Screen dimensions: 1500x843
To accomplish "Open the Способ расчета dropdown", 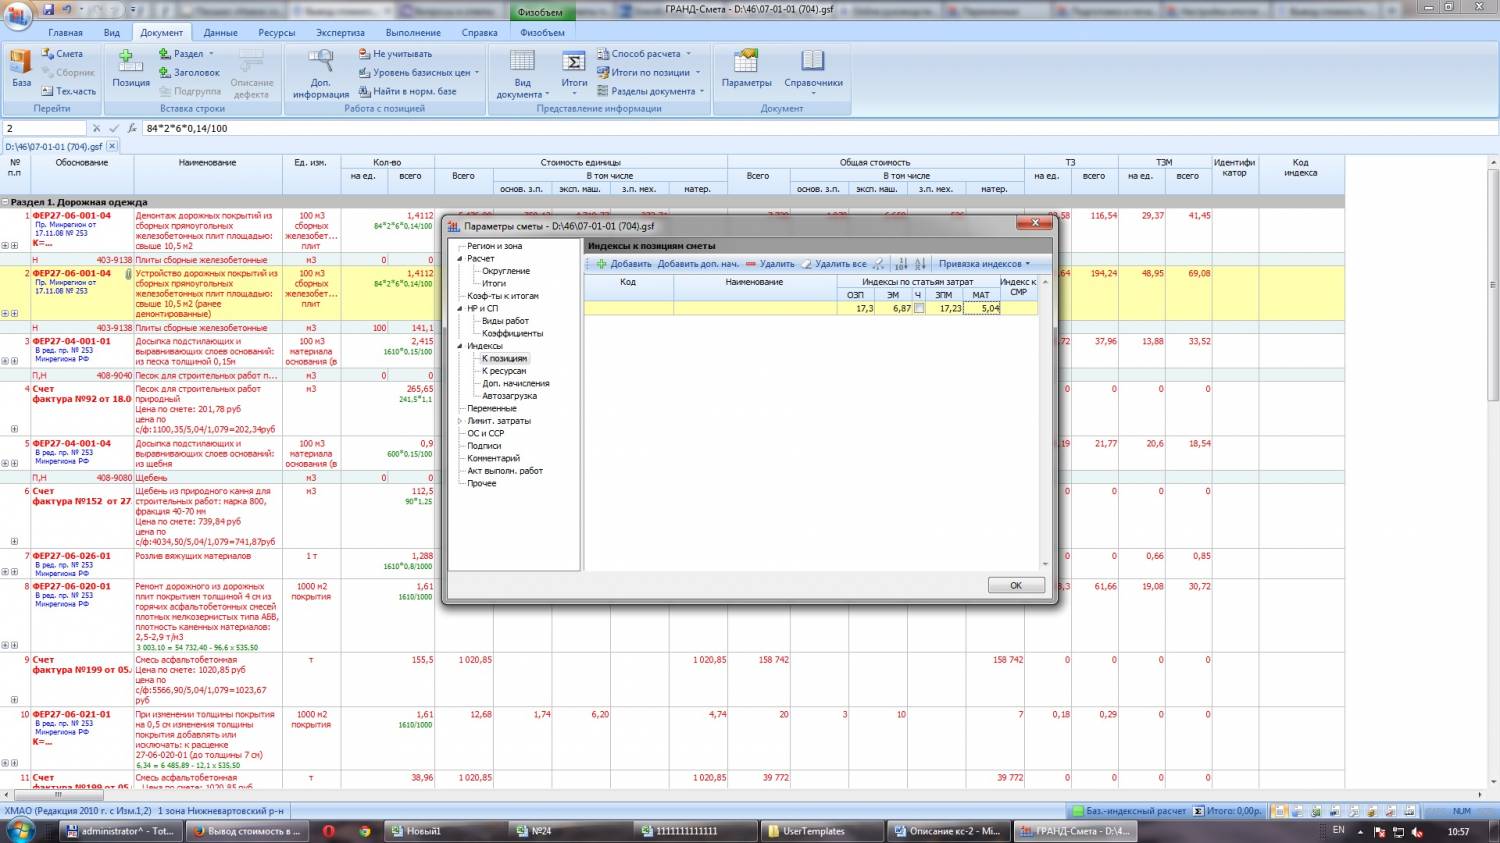I will [x=645, y=54].
